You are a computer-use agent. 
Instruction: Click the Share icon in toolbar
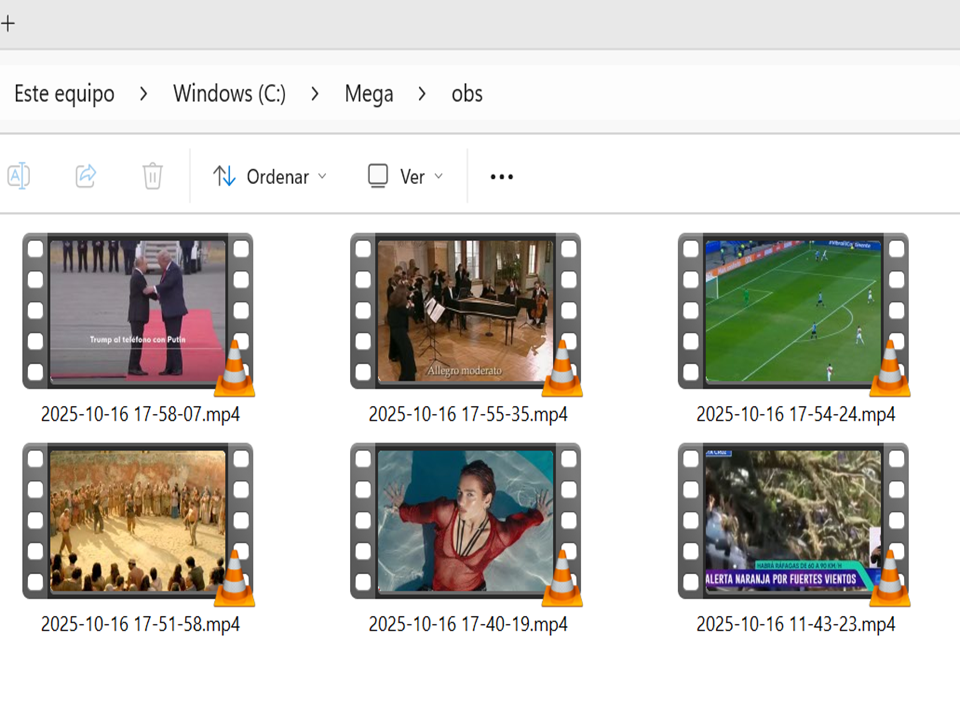click(86, 177)
